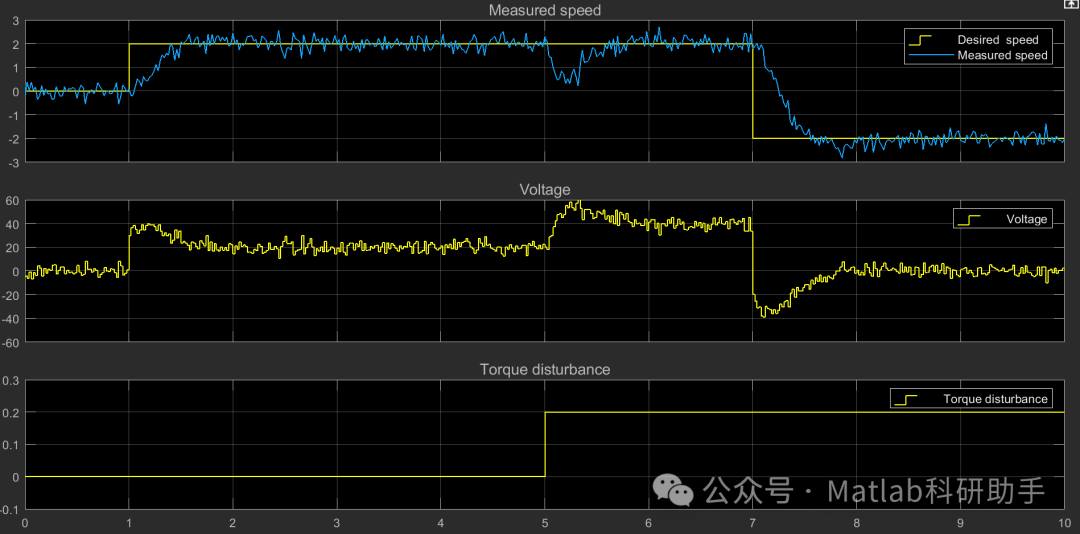Click the 9 label on the time axis
The width and height of the screenshot is (1080, 534).
[x=960, y=524]
